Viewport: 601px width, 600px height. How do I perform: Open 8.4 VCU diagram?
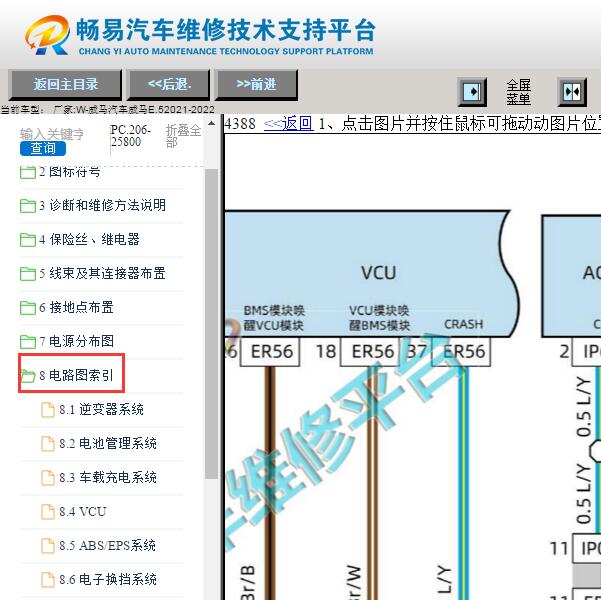[x=82, y=511]
